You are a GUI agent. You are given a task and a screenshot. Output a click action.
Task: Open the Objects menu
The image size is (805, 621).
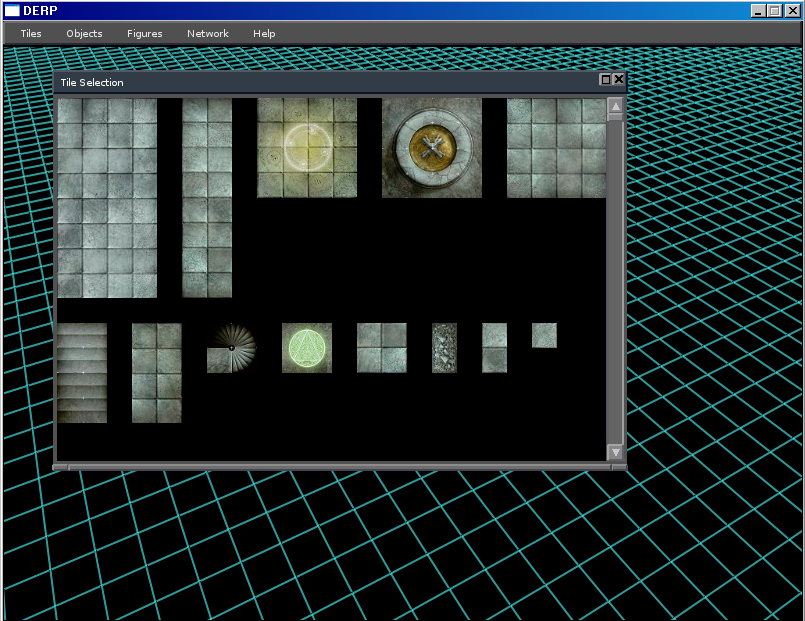(84, 33)
